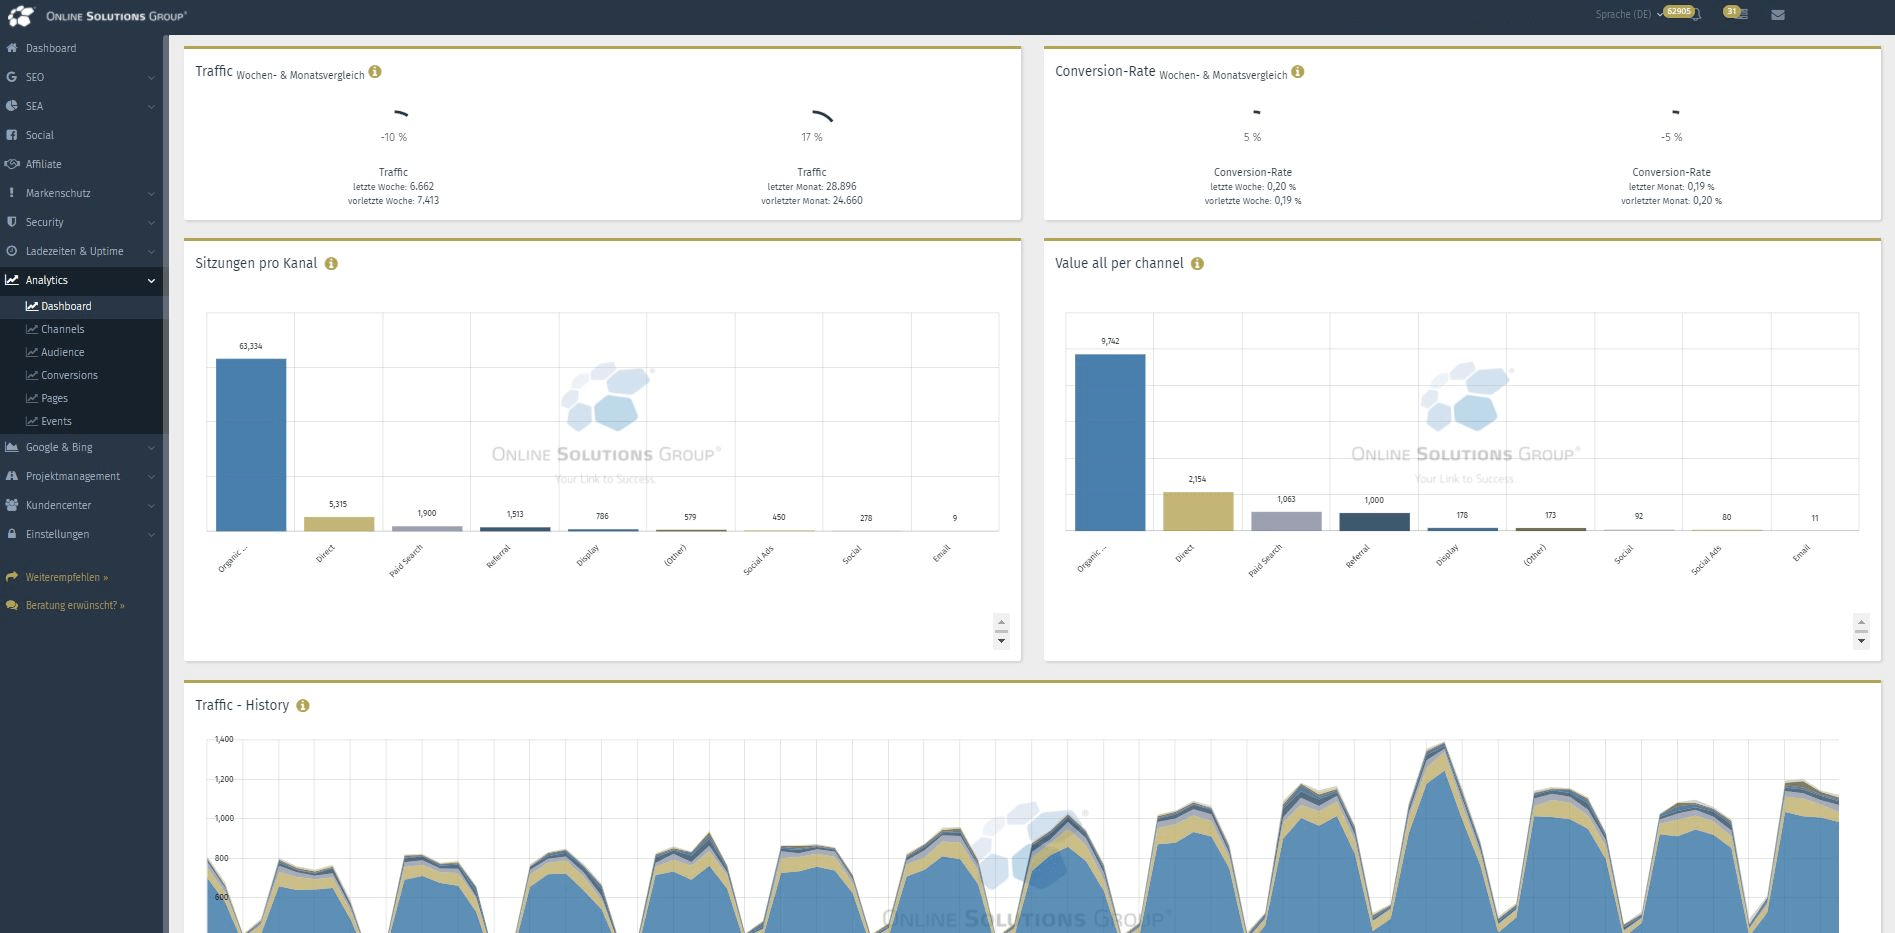Click the Direct bar showing 5,315 sessions
The height and width of the screenshot is (933, 1895).
pyautogui.click(x=339, y=524)
